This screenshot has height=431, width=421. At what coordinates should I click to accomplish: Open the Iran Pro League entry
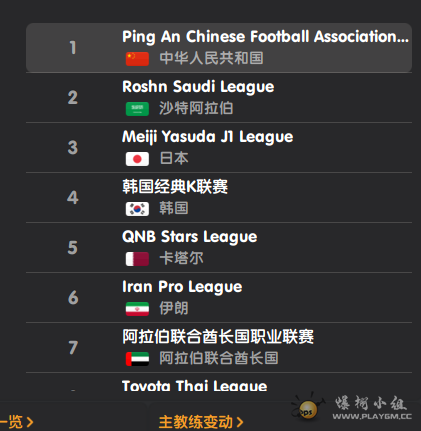219,298
